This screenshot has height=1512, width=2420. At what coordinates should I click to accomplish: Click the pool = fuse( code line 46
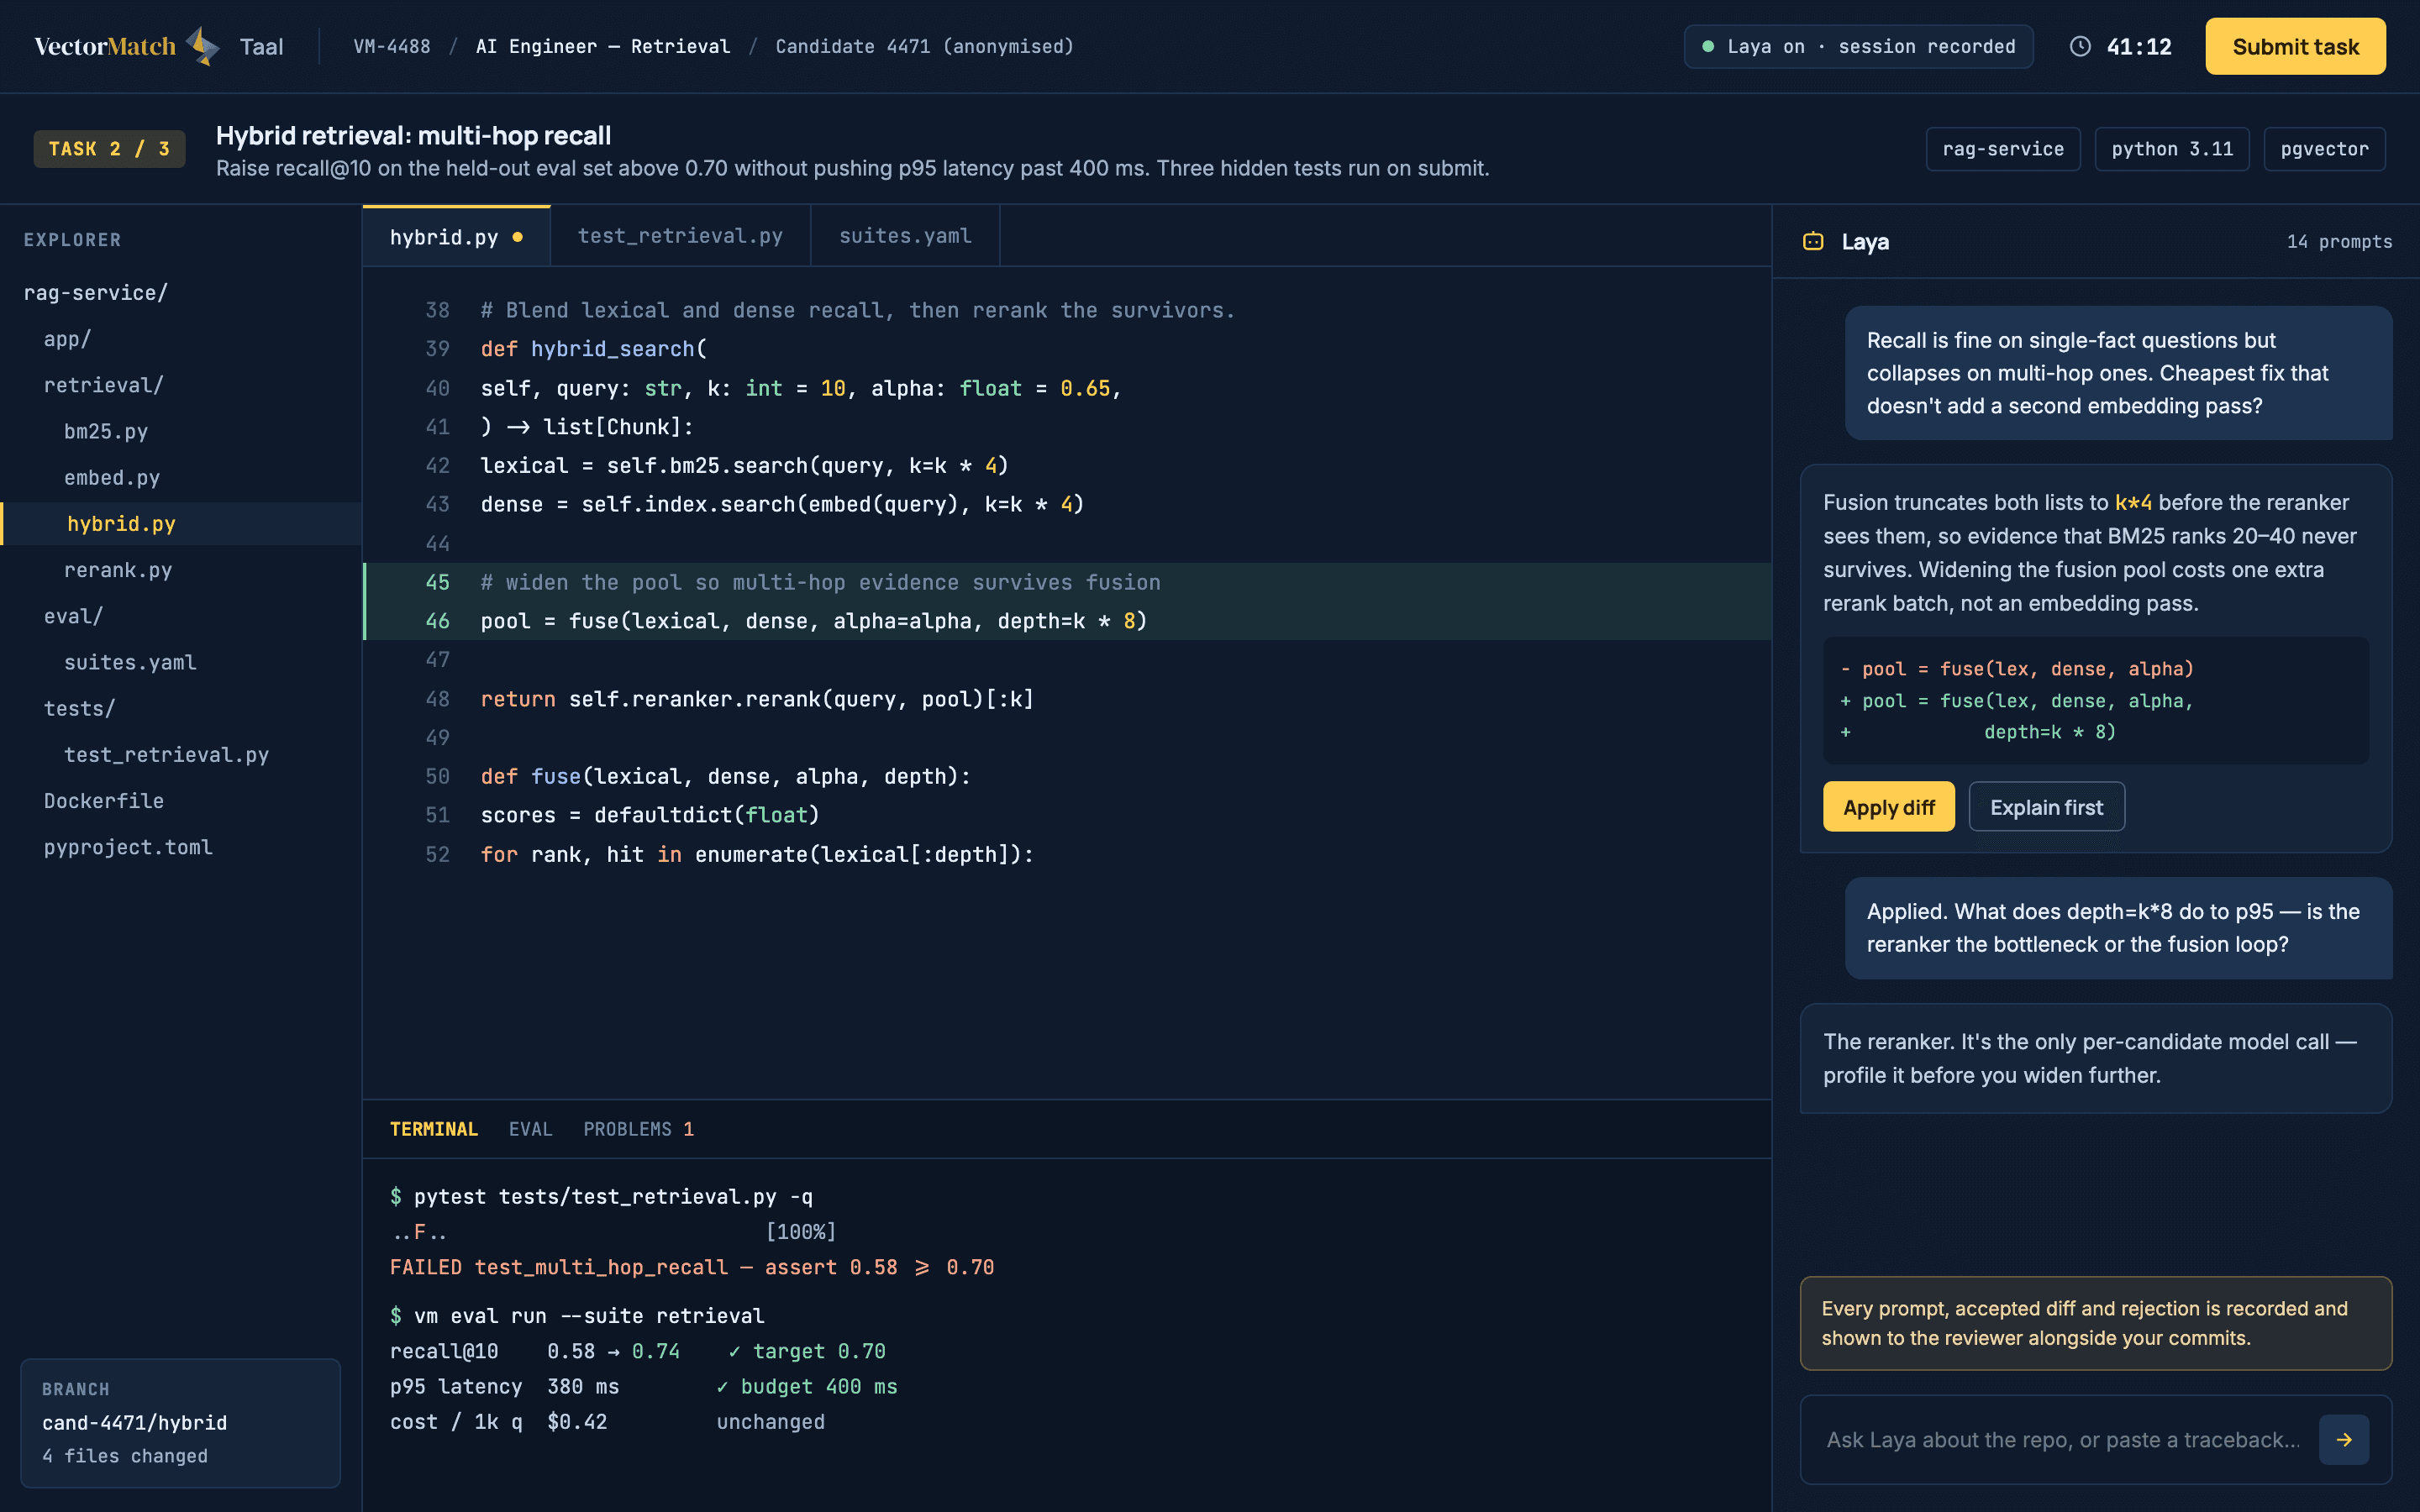tap(813, 621)
